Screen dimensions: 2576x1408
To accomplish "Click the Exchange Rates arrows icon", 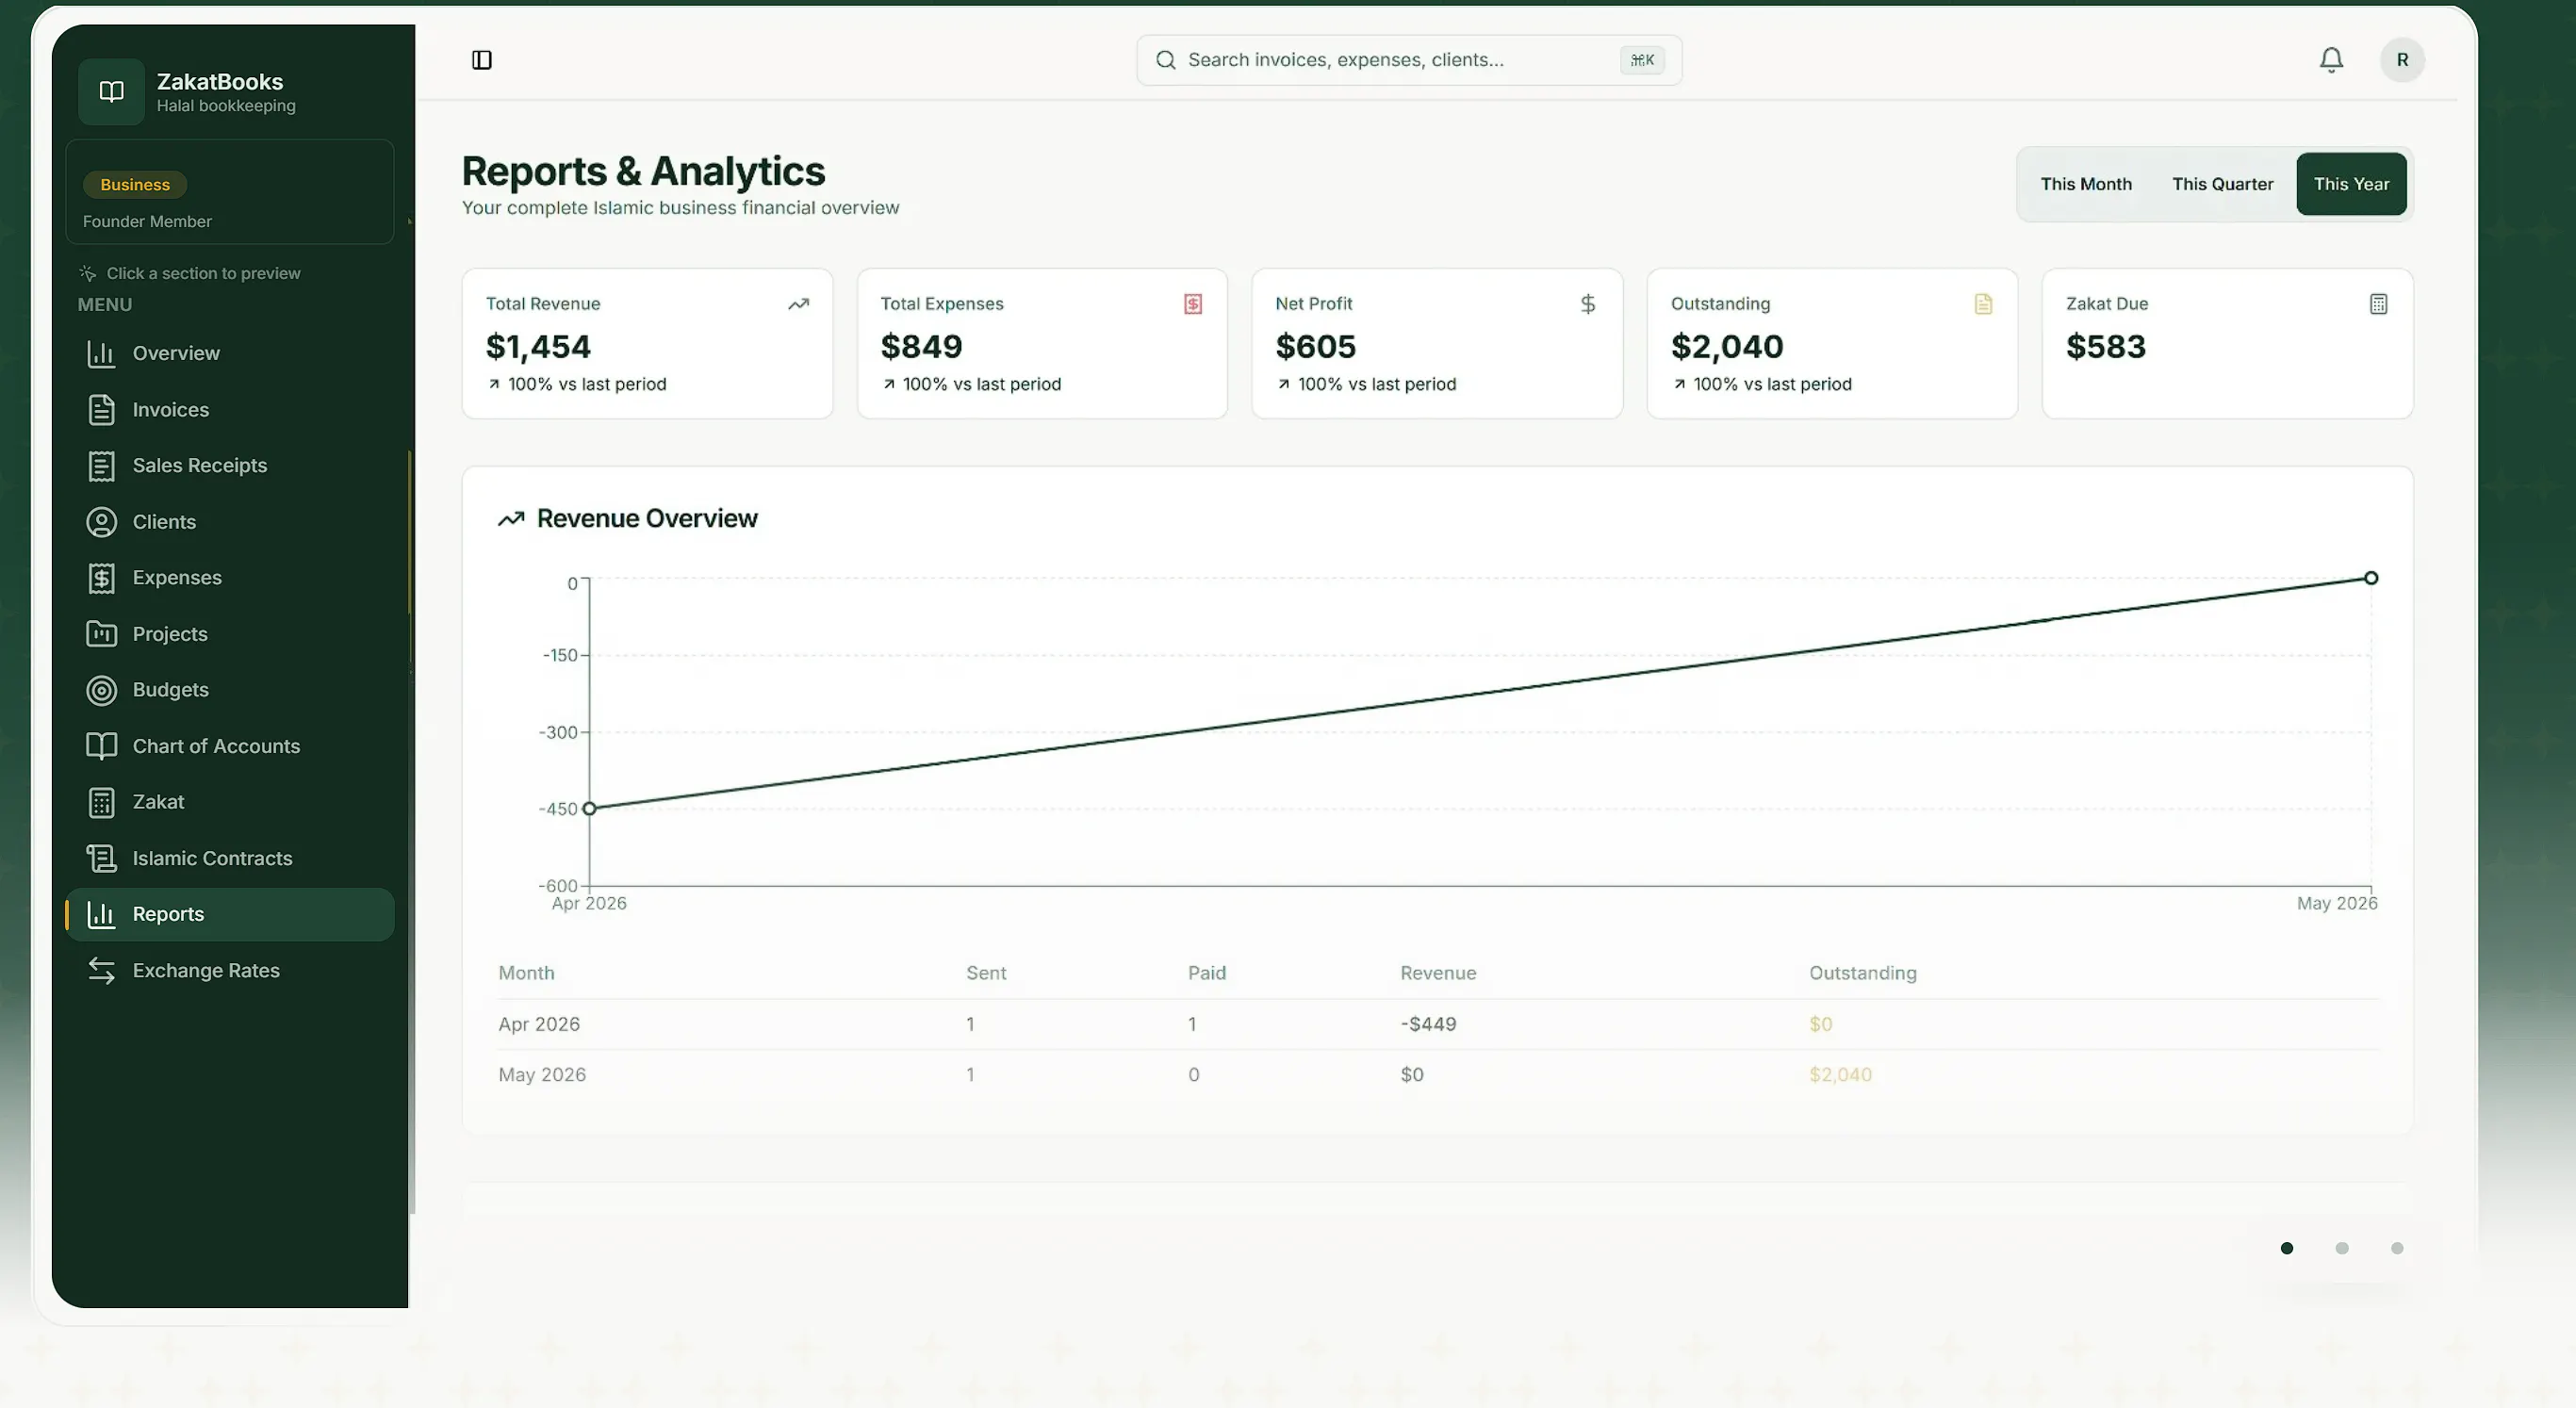I will (x=101, y=970).
